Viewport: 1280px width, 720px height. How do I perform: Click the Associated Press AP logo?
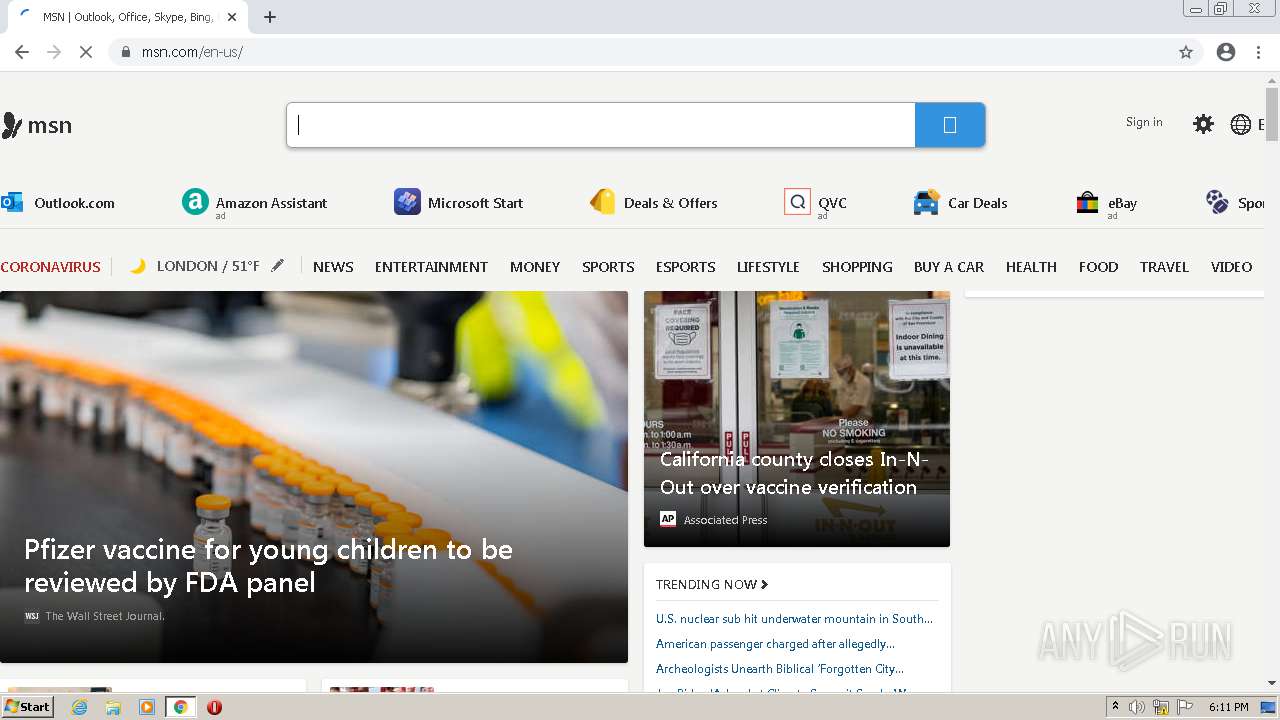click(x=668, y=519)
